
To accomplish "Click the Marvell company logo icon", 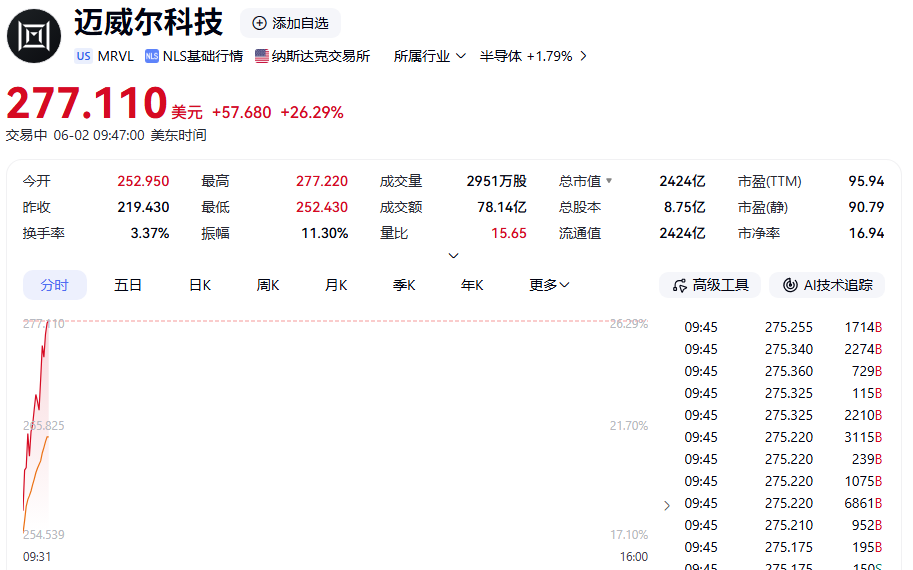I will point(34,36).
